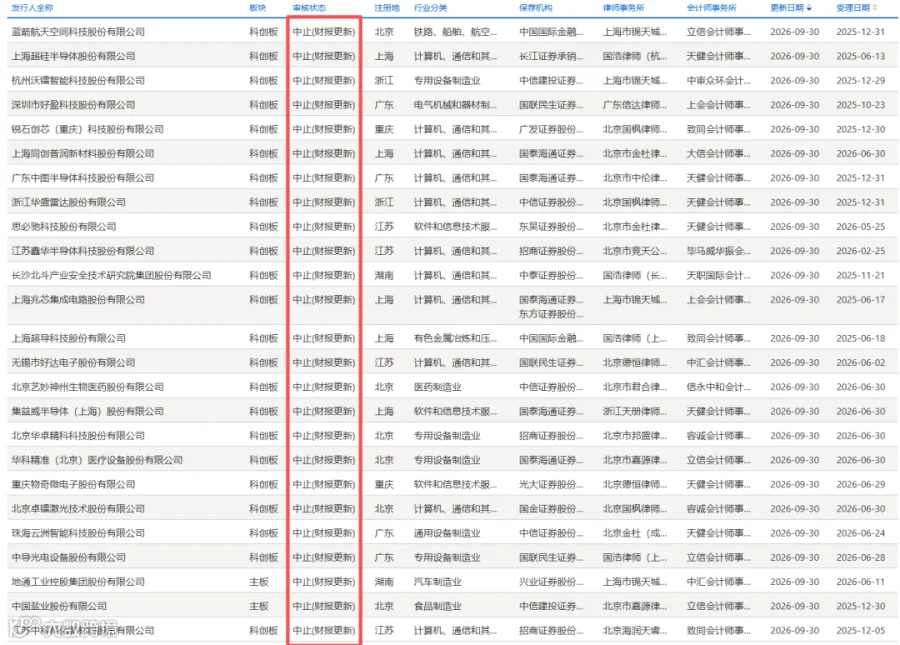Click 地通工业控股集团股份有限公司
The width and height of the screenshot is (900, 645).
pyautogui.click(x=78, y=582)
